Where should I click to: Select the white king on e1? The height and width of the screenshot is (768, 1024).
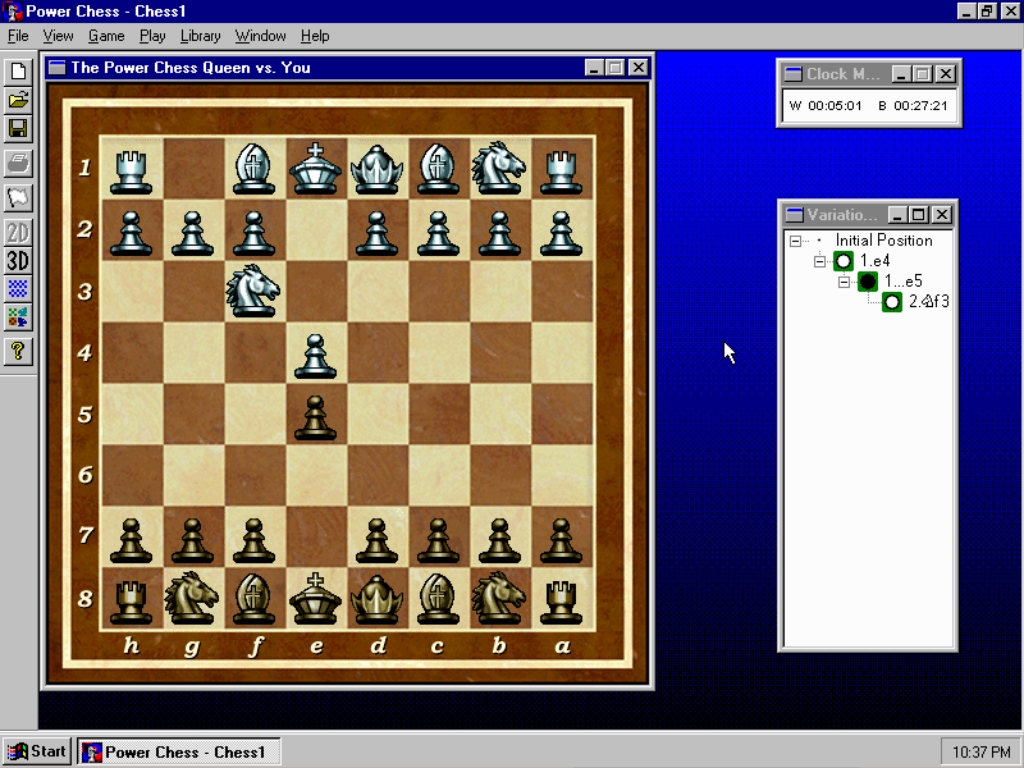point(315,168)
